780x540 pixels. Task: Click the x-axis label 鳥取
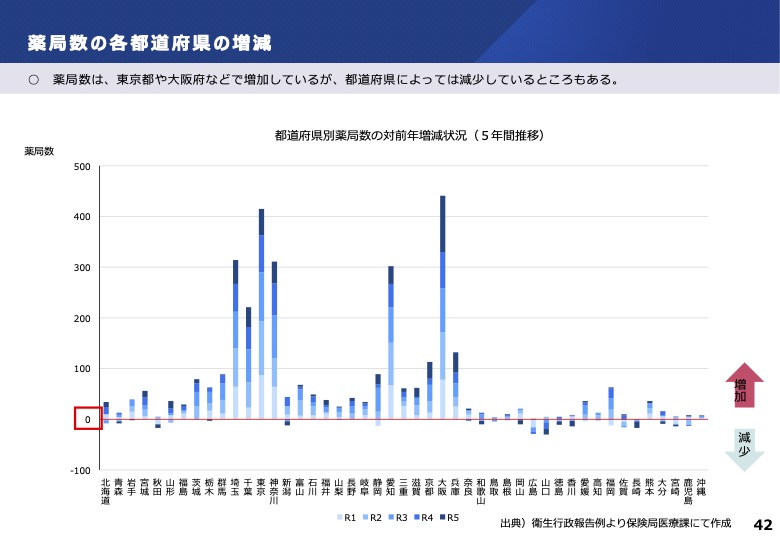494,487
